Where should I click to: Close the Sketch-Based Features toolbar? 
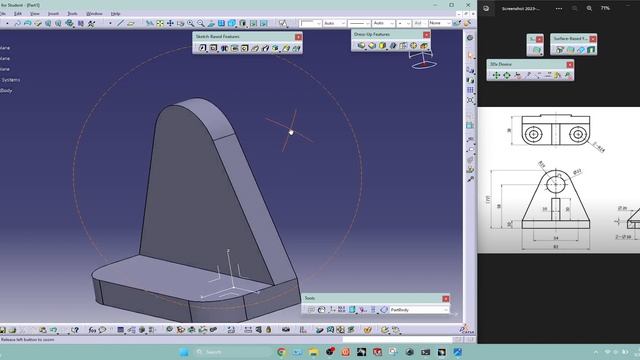[298, 37]
